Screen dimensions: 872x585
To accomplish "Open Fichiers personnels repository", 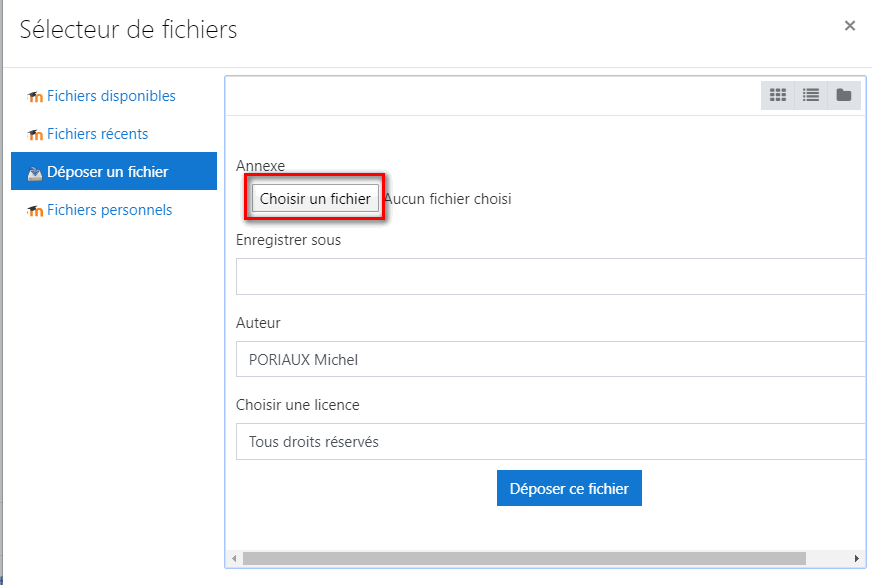I will pos(110,210).
